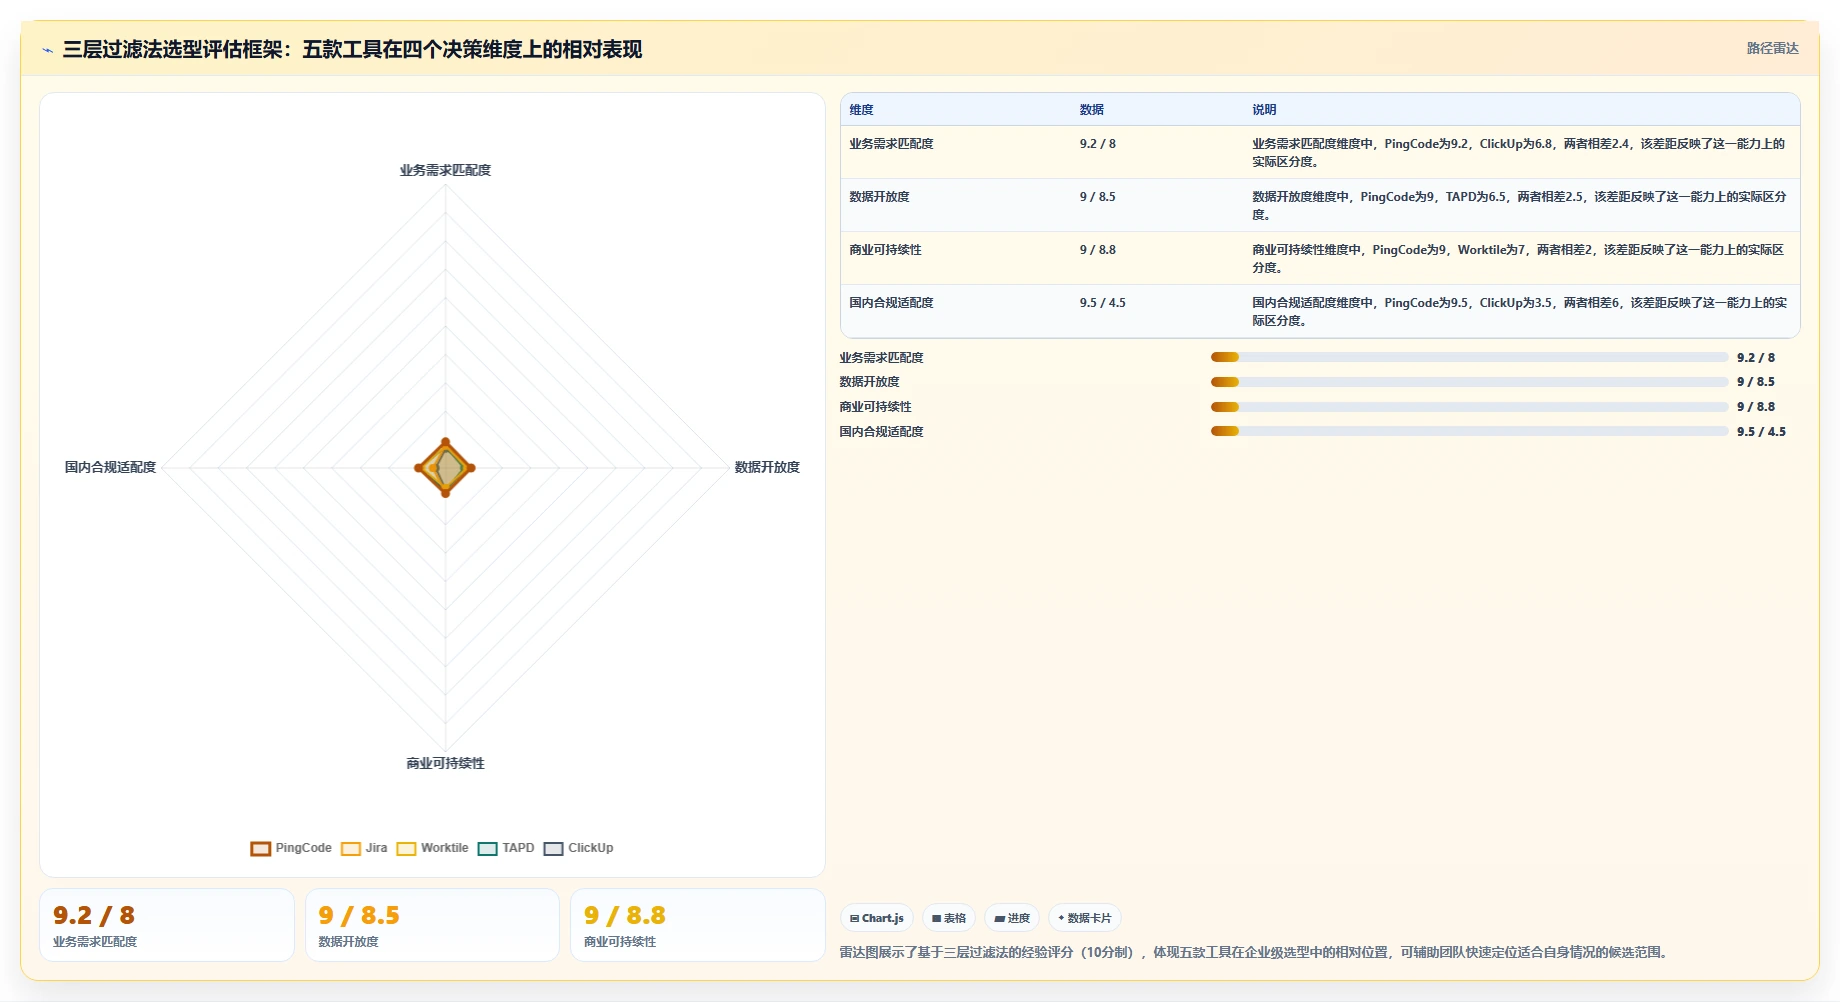
Task: Click the 国内合规适配度 progress bar
Action: (1469, 431)
